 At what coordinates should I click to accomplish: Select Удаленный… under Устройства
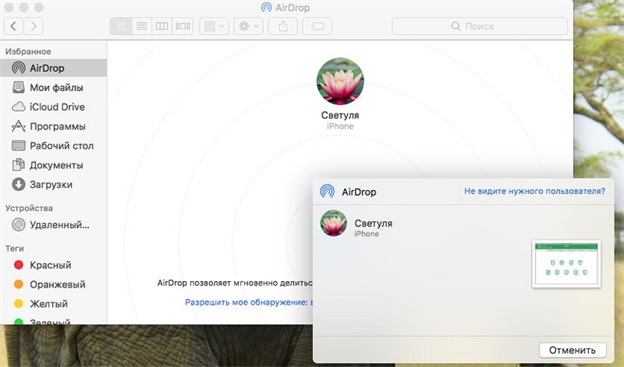tap(53, 225)
